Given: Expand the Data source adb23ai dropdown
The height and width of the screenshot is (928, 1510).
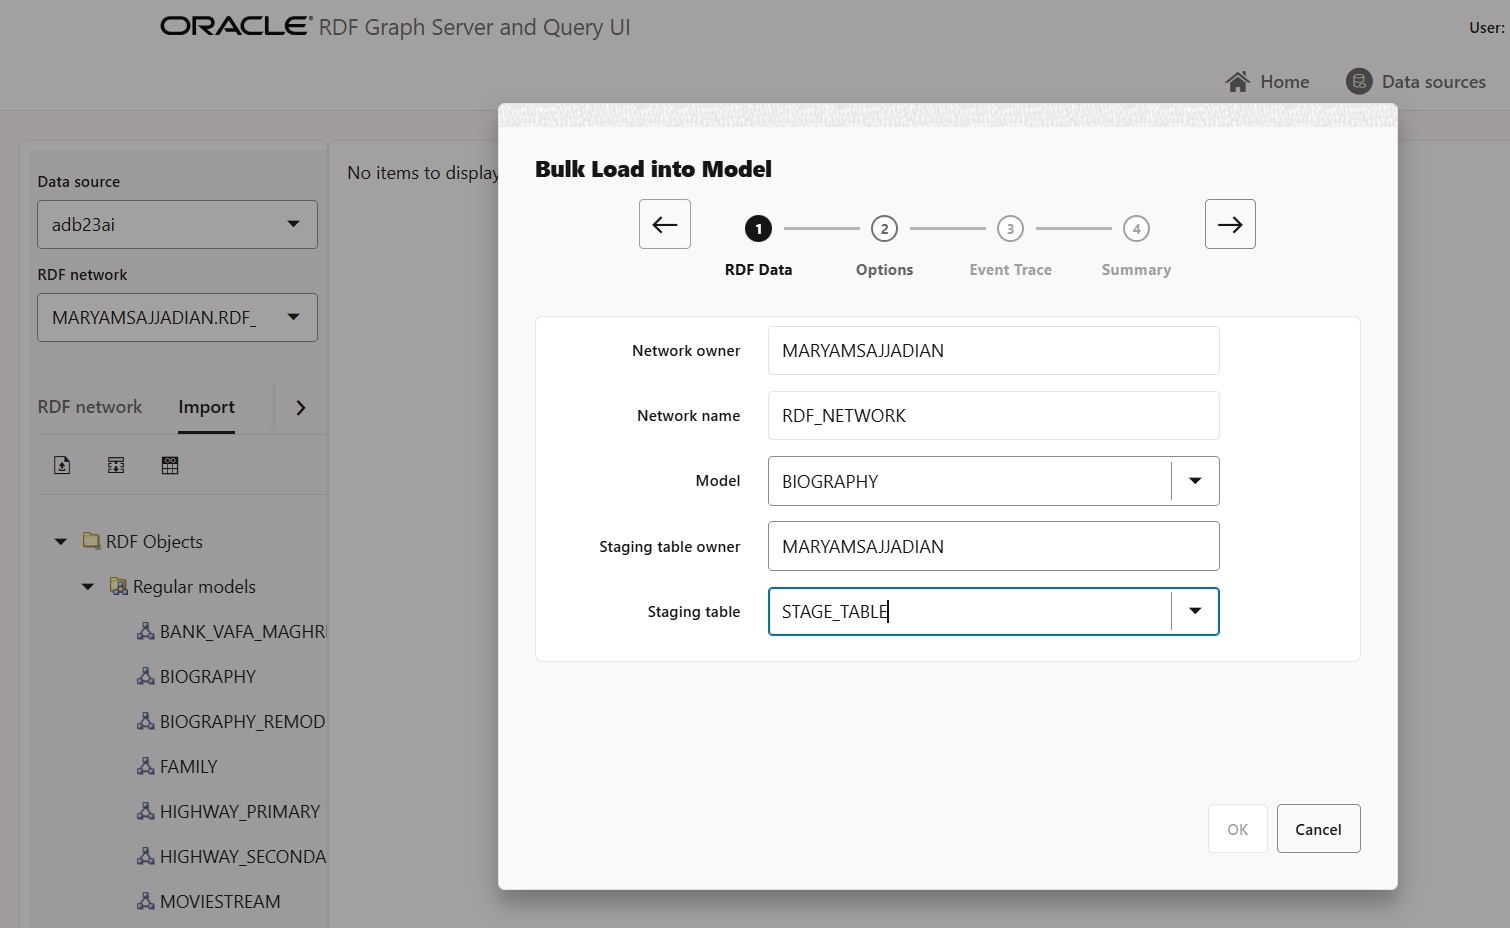Looking at the screenshot, I should pos(293,225).
